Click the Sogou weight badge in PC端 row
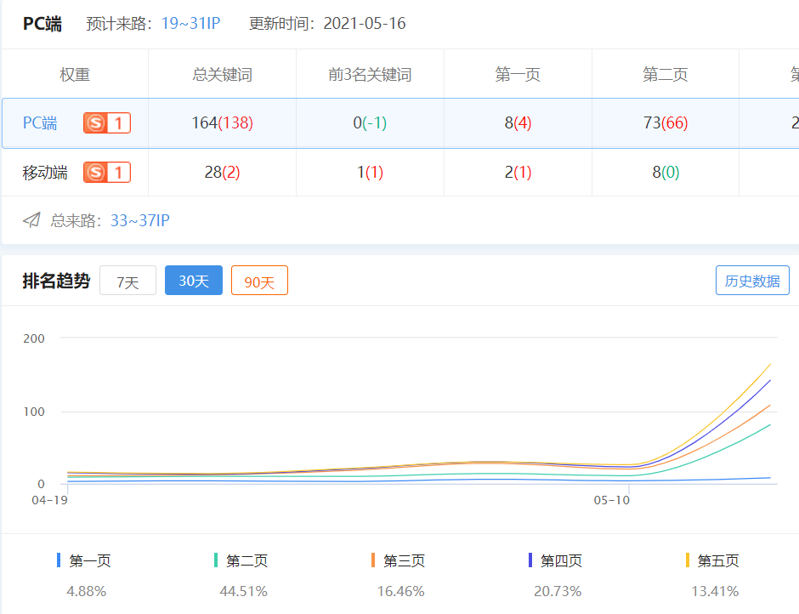This screenshot has width=799, height=614. click(x=107, y=123)
